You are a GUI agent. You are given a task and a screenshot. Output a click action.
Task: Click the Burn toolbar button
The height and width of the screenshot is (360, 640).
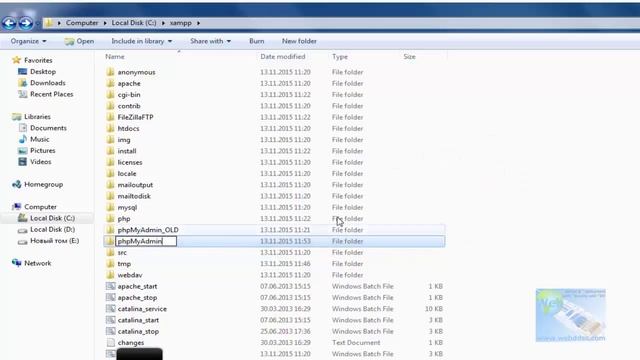click(x=257, y=41)
